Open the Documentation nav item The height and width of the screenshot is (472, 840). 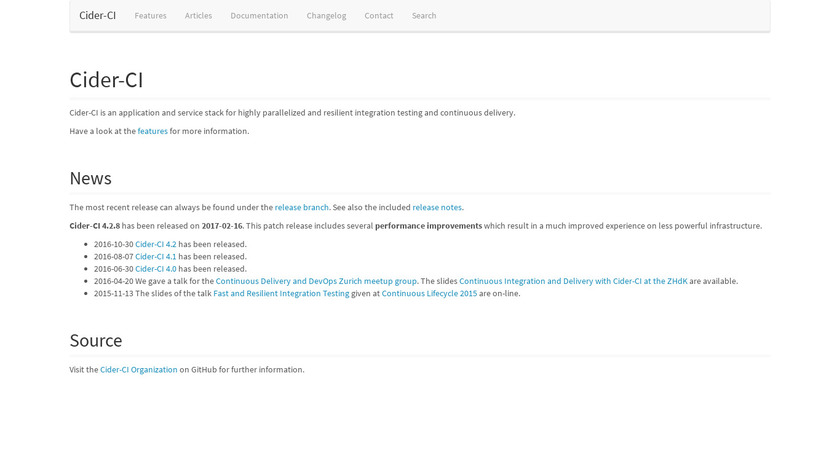259,16
